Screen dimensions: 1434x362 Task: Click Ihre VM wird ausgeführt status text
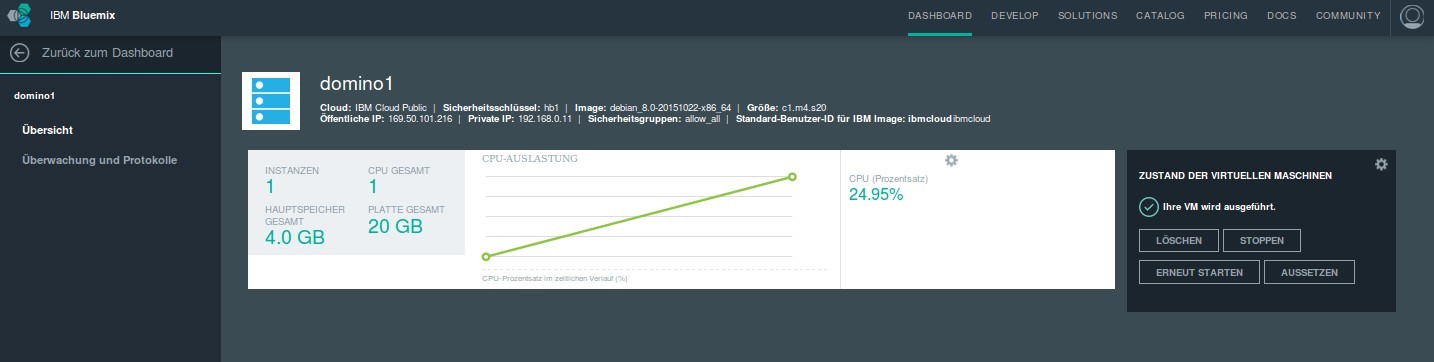click(1219, 207)
